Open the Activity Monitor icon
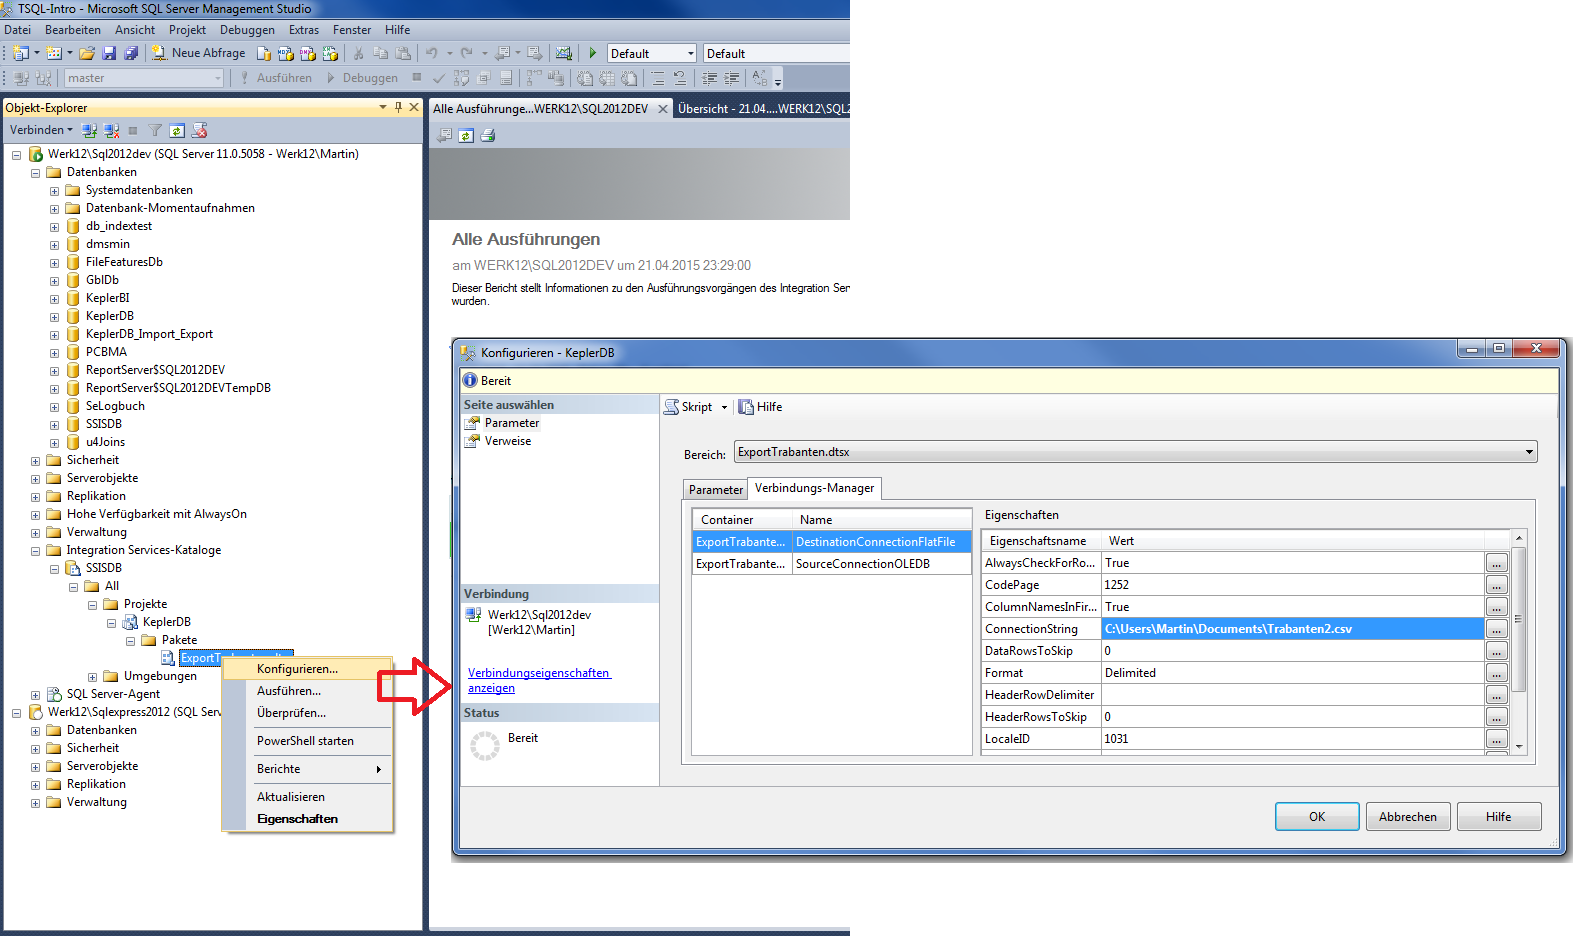Screen dimensions: 1578x943 [564, 53]
